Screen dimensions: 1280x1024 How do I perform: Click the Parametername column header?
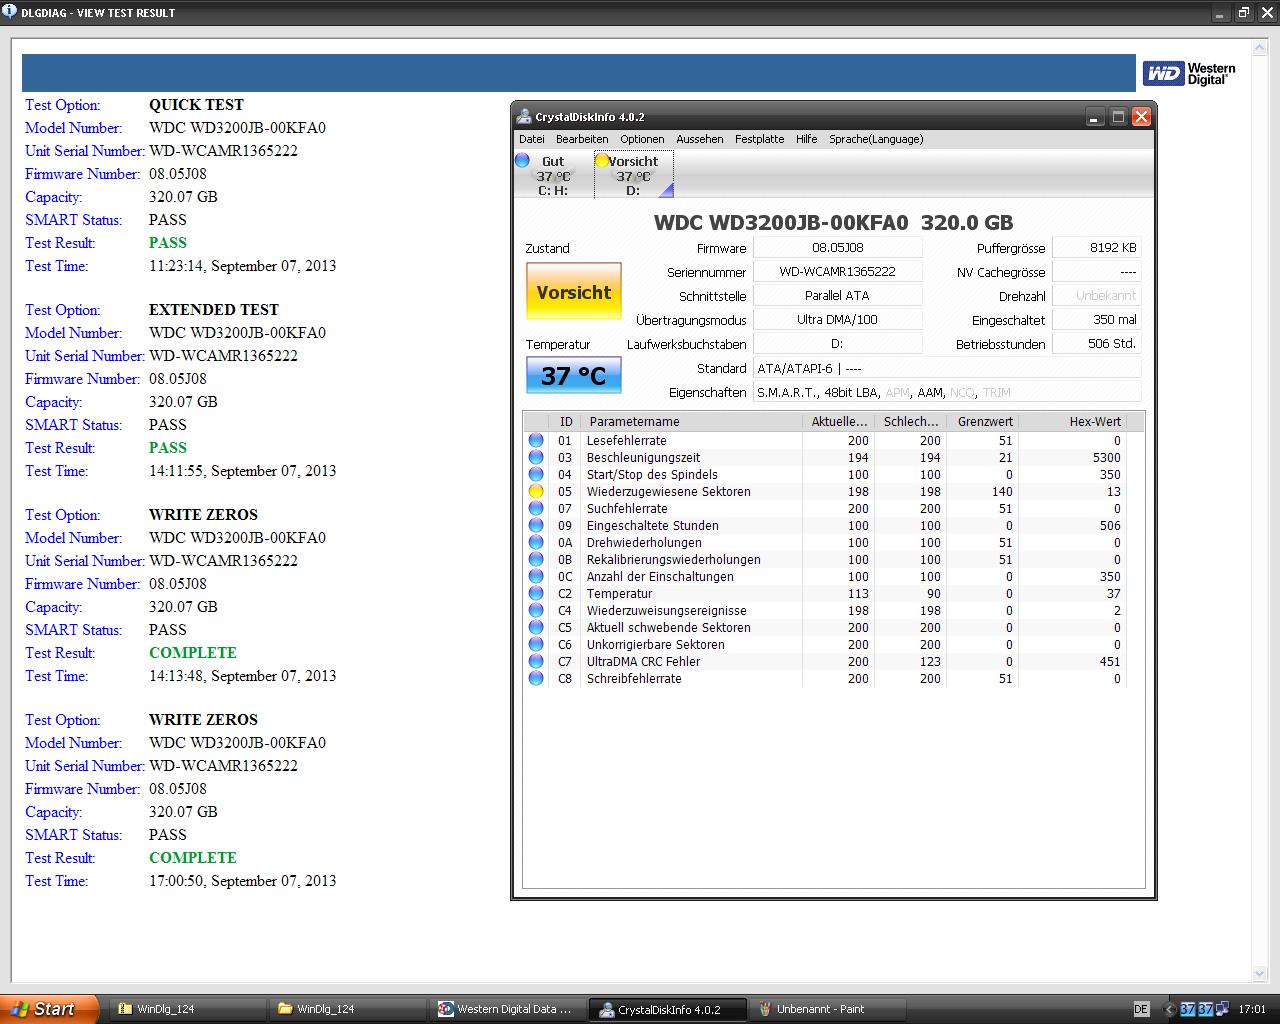tap(691, 422)
